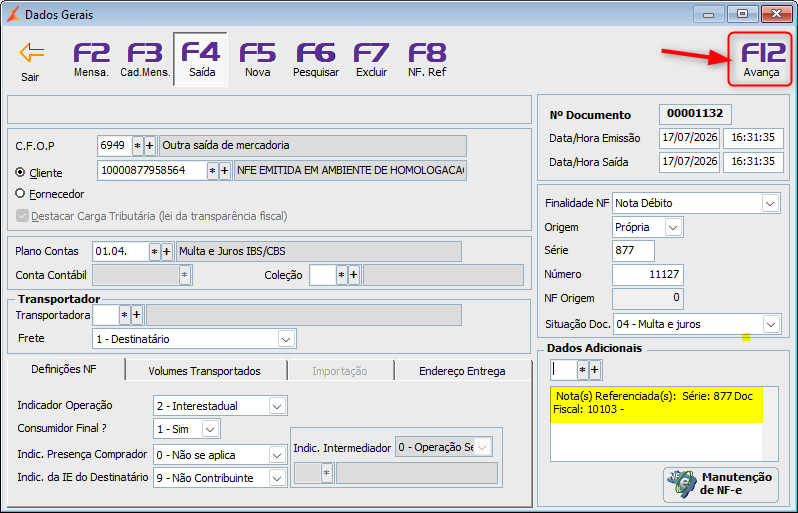Click F6 Pesquisar to search
The height and width of the screenshot is (513, 798).
[316, 59]
